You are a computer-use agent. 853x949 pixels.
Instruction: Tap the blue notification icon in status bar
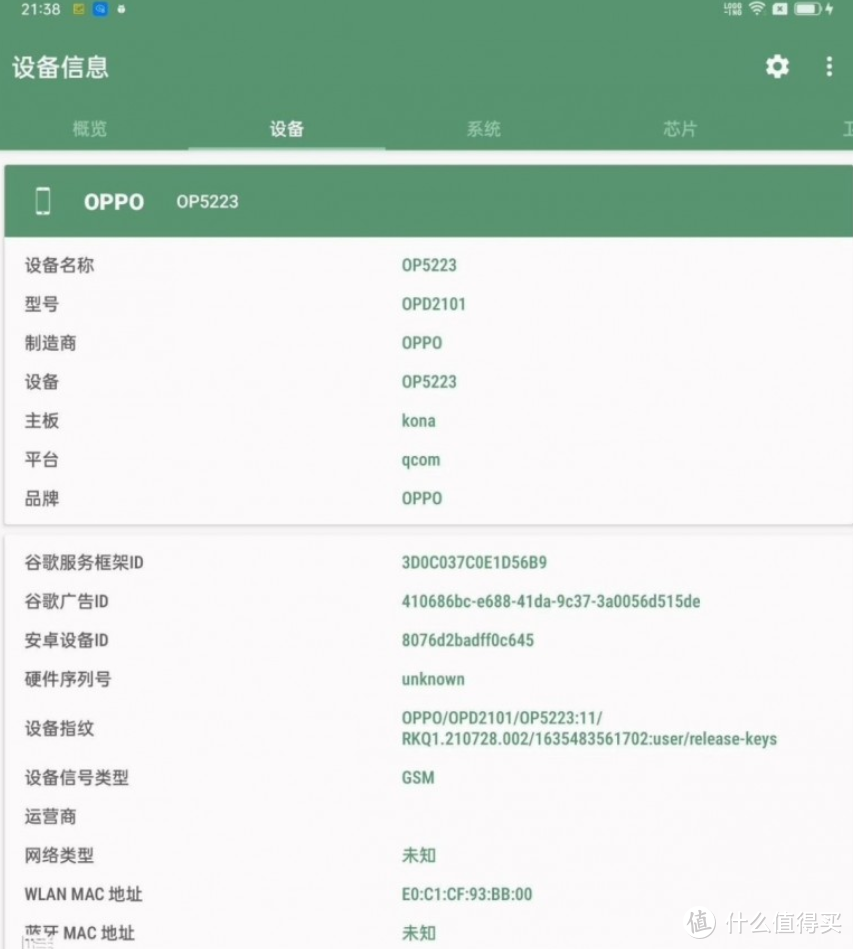(101, 9)
